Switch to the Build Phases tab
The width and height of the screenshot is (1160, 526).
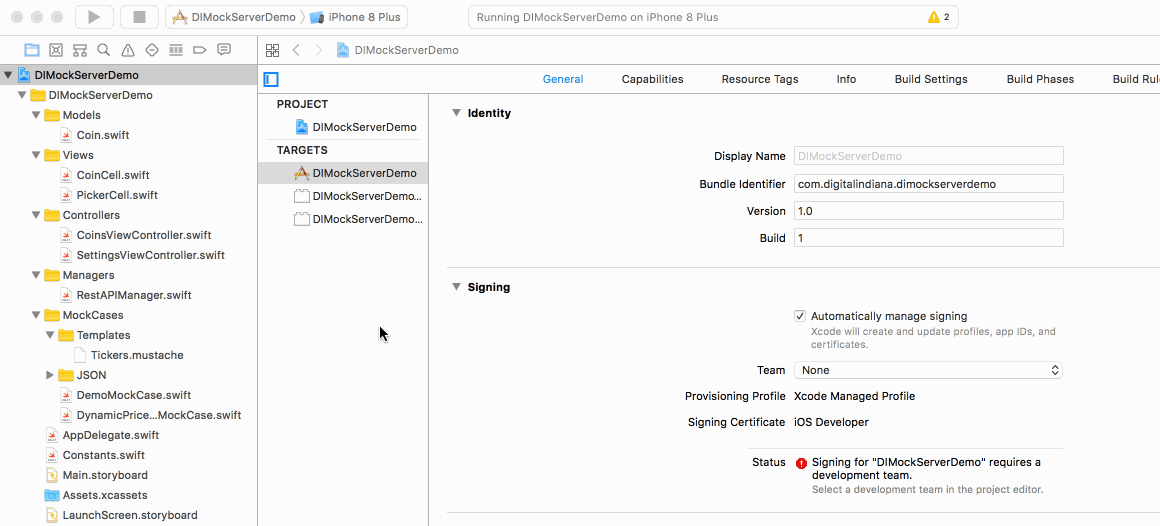tap(1040, 79)
